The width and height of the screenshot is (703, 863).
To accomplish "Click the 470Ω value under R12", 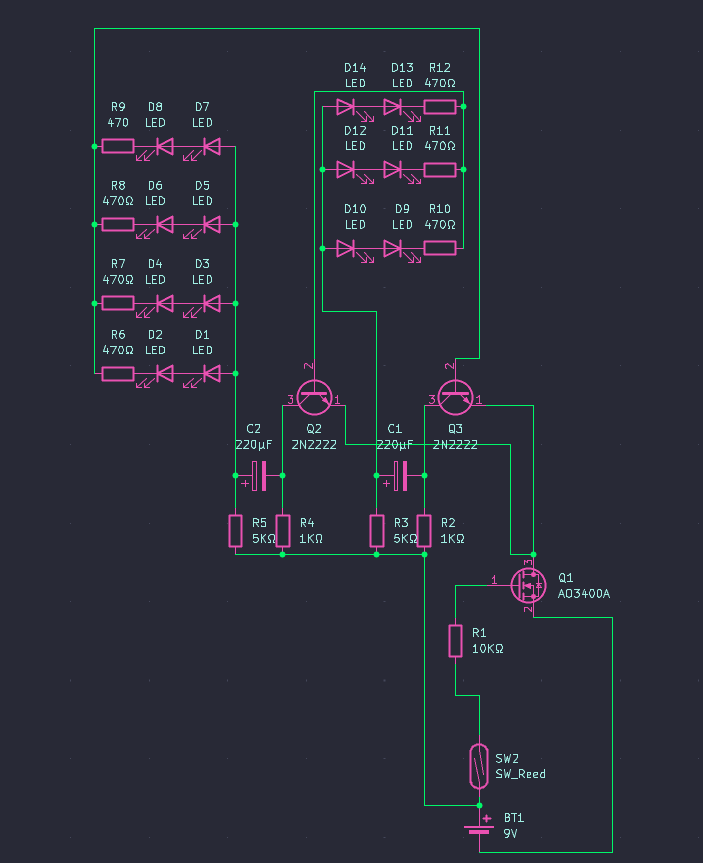I will 440,83.
